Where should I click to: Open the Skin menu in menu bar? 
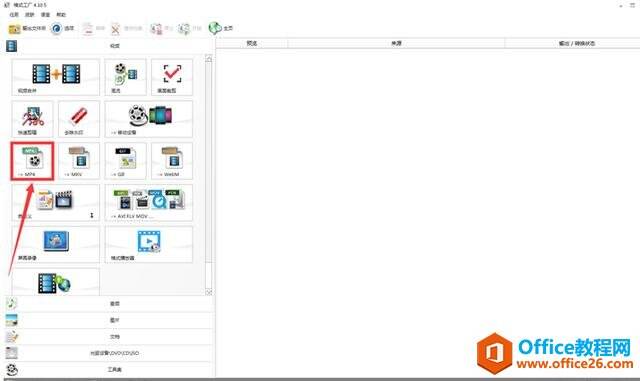click(x=29, y=14)
